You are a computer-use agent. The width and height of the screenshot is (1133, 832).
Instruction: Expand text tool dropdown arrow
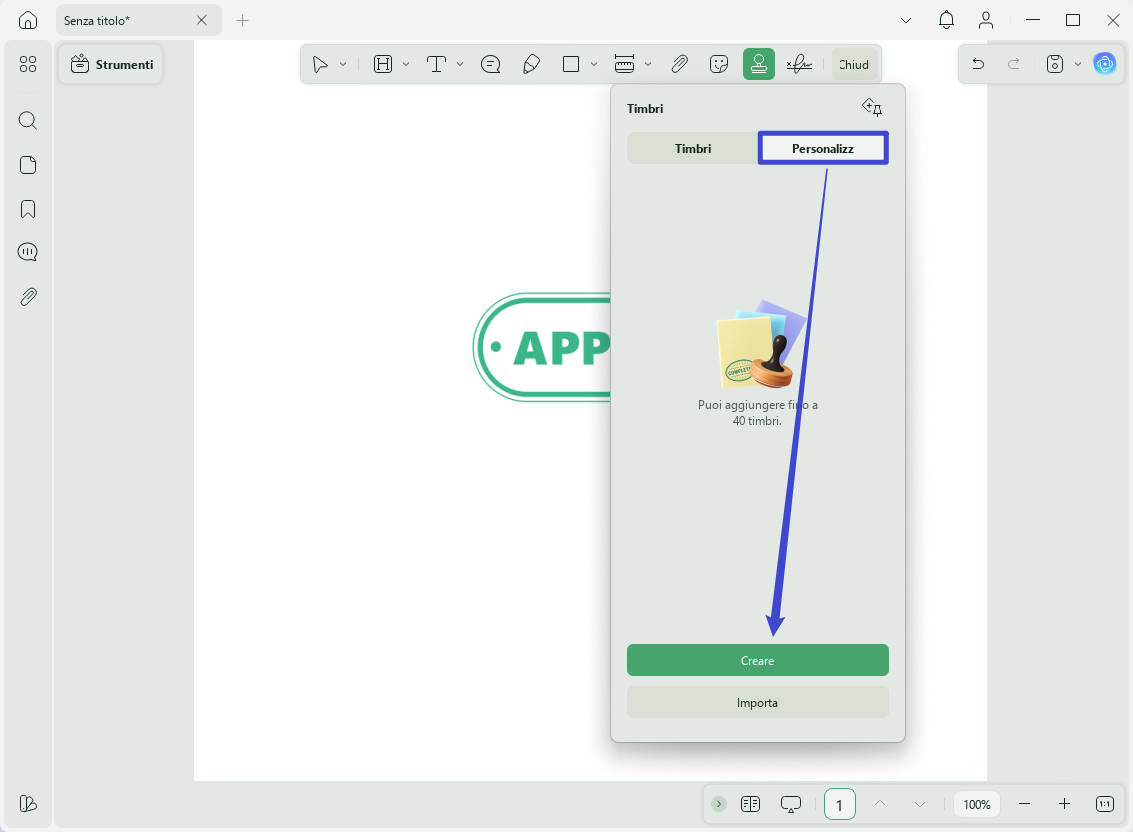[x=460, y=64]
